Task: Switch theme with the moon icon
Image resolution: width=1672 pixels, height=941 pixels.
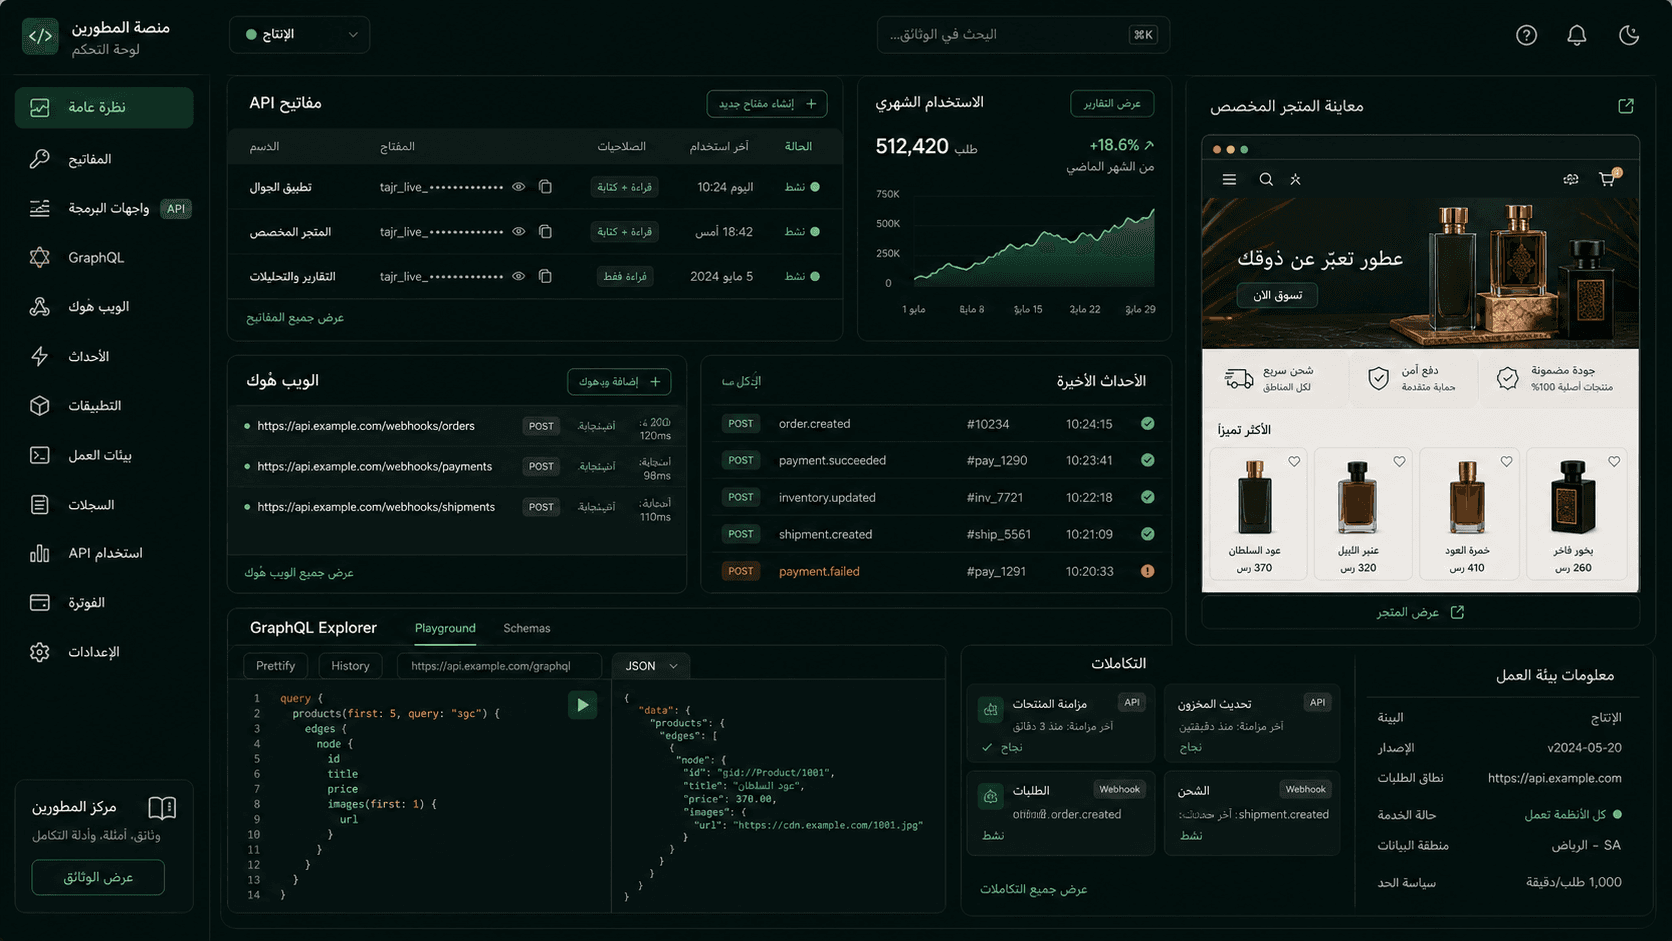Action: click(x=1629, y=35)
